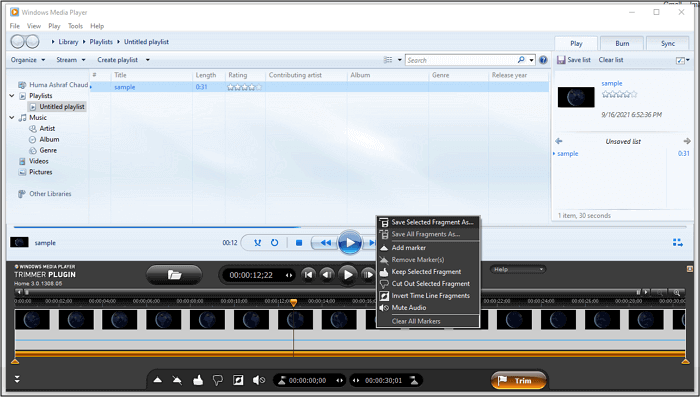Viewport: 700px width, 397px height.
Task: Click thumbs-down Cut Out fragment toolbar icon
Action: (218, 380)
